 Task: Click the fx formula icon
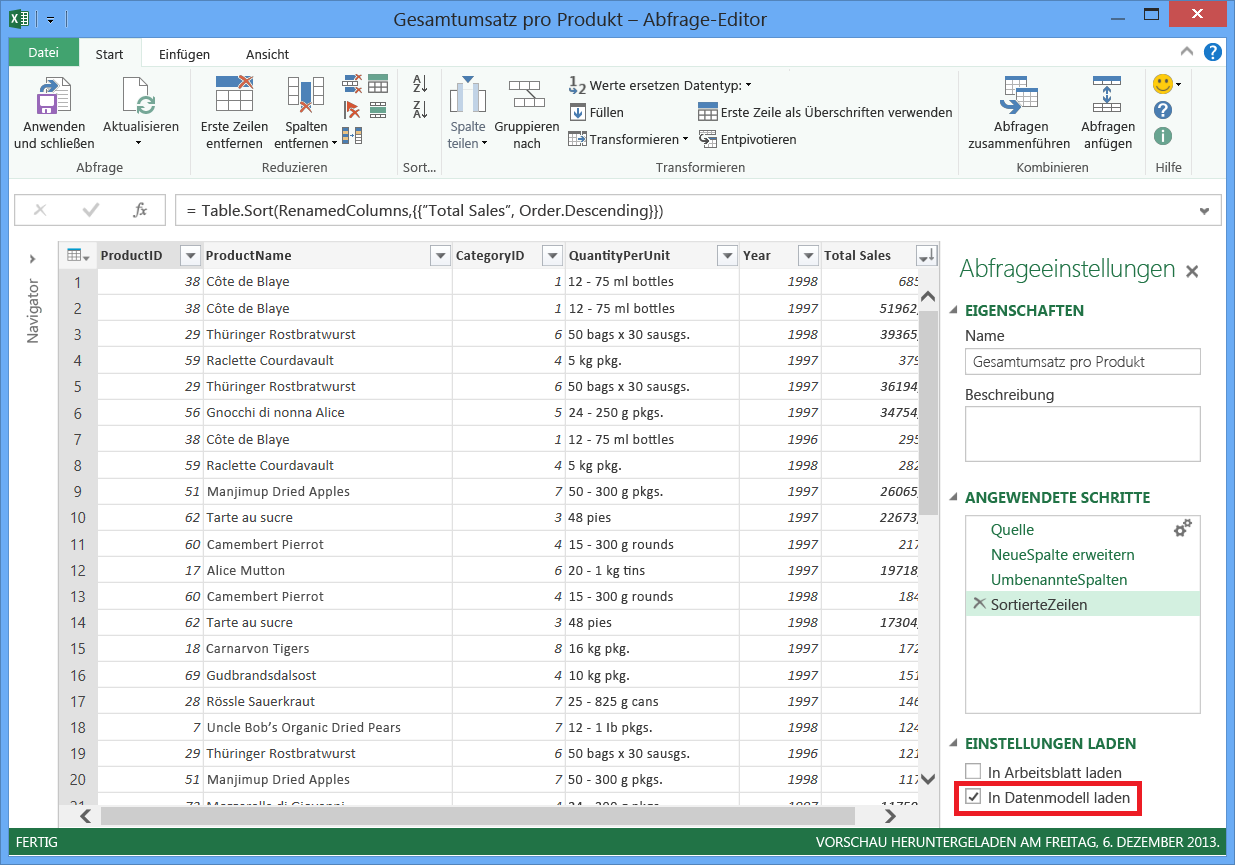coord(140,210)
